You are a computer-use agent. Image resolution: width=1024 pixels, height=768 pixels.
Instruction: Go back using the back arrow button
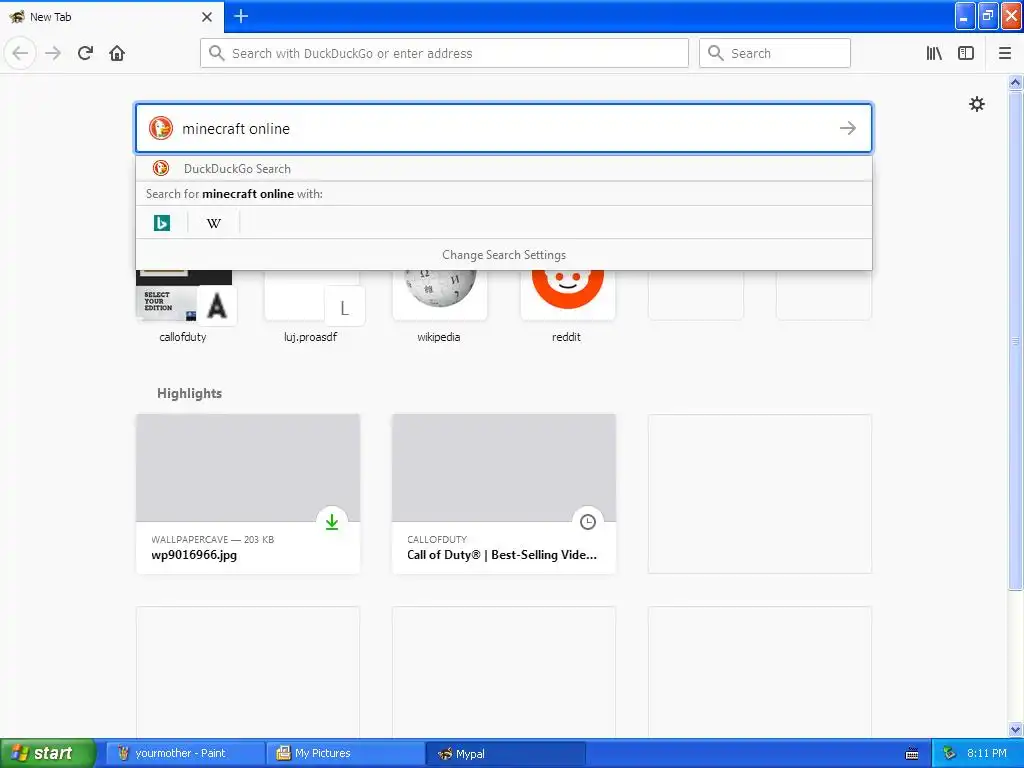click(x=20, y=53)
